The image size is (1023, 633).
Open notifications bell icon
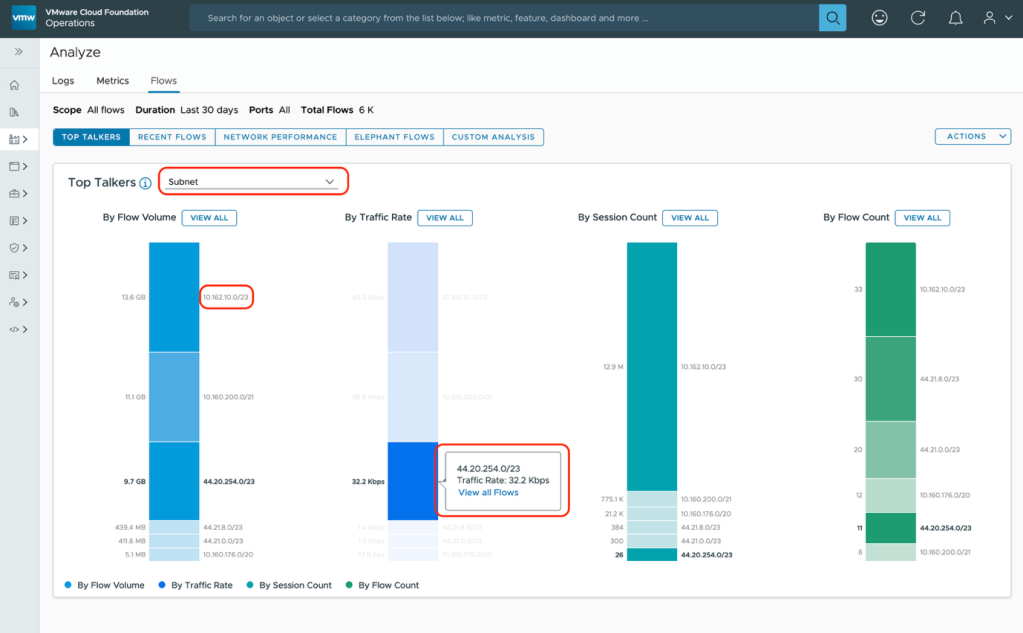(955, 18)
